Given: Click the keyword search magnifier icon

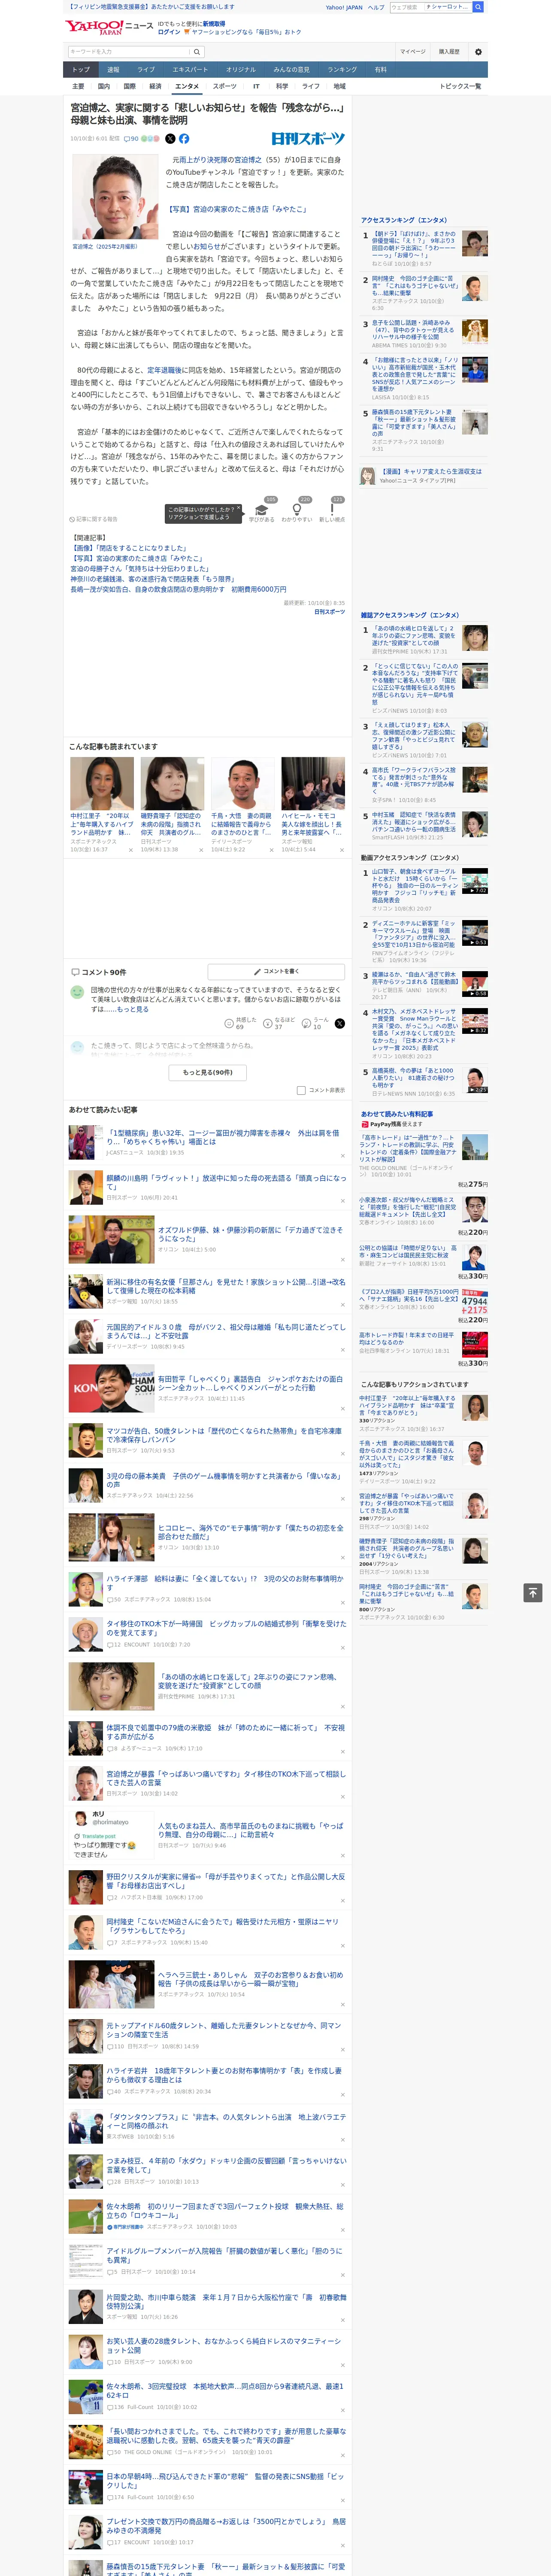Looking at the screenshot, I should click(197, 51).
